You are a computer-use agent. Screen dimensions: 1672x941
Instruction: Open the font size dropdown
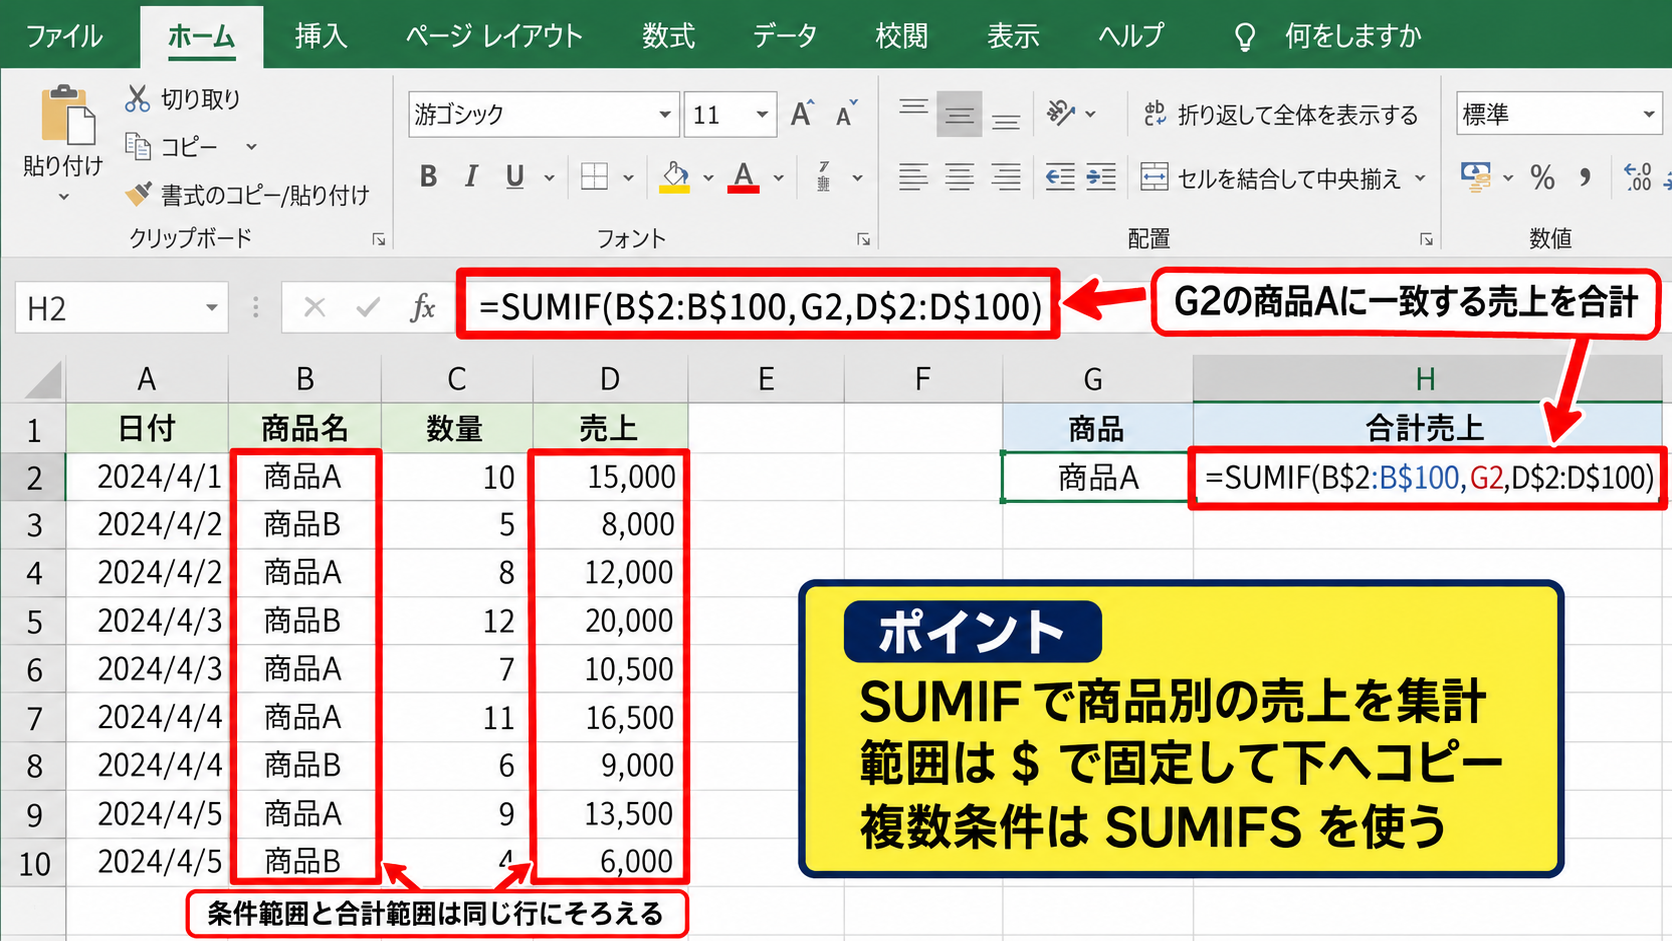(x=762, y=114)
